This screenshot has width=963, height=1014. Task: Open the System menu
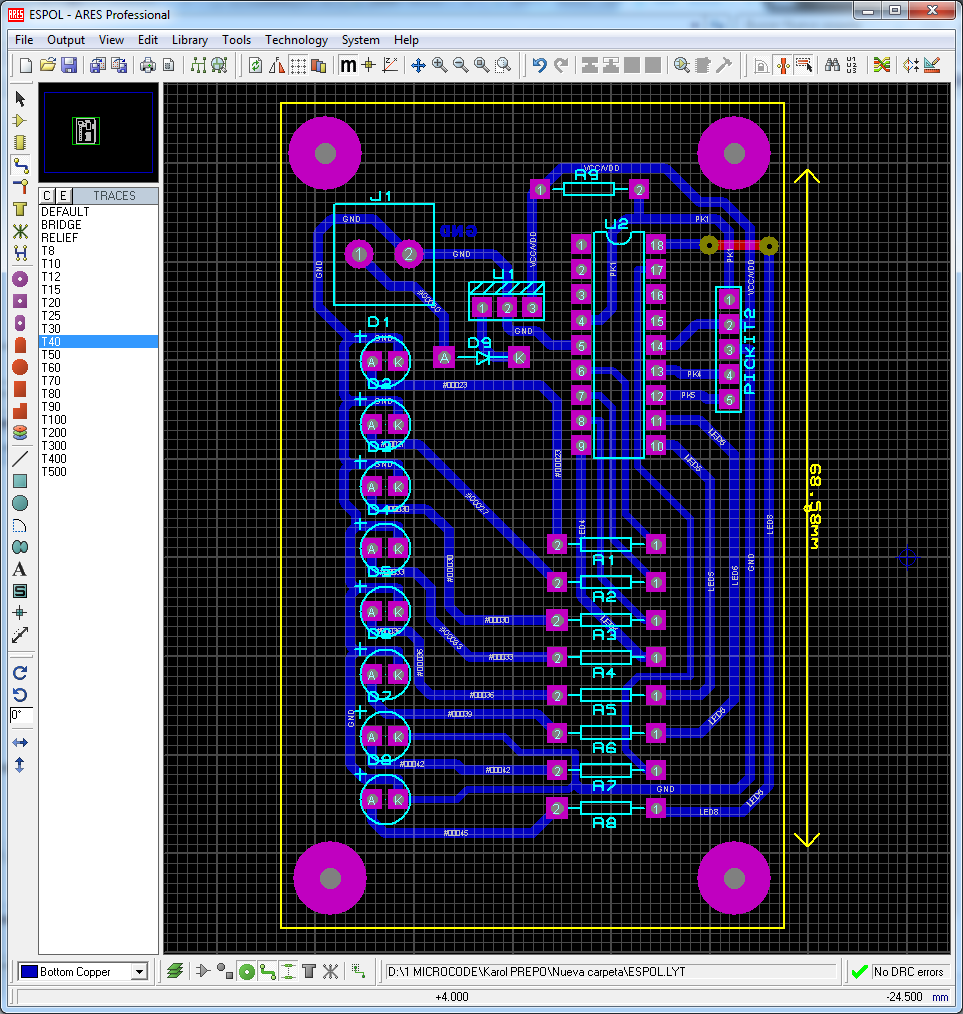tap(360, 40)
